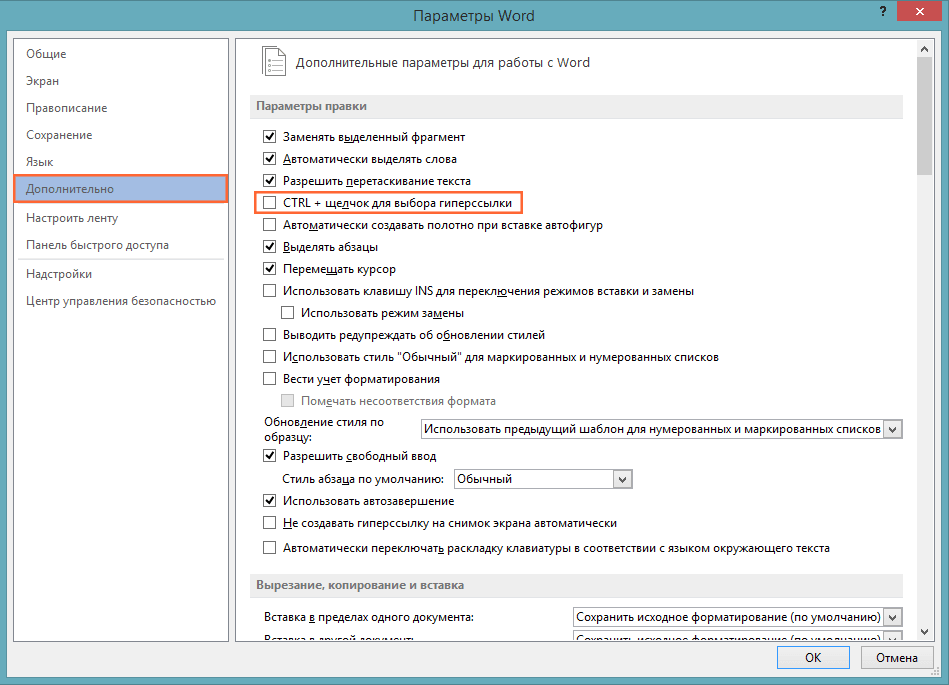Check Автоматически создавать полотно при вставке автофигур
The image size is (949, 685).
click(269, 225)
